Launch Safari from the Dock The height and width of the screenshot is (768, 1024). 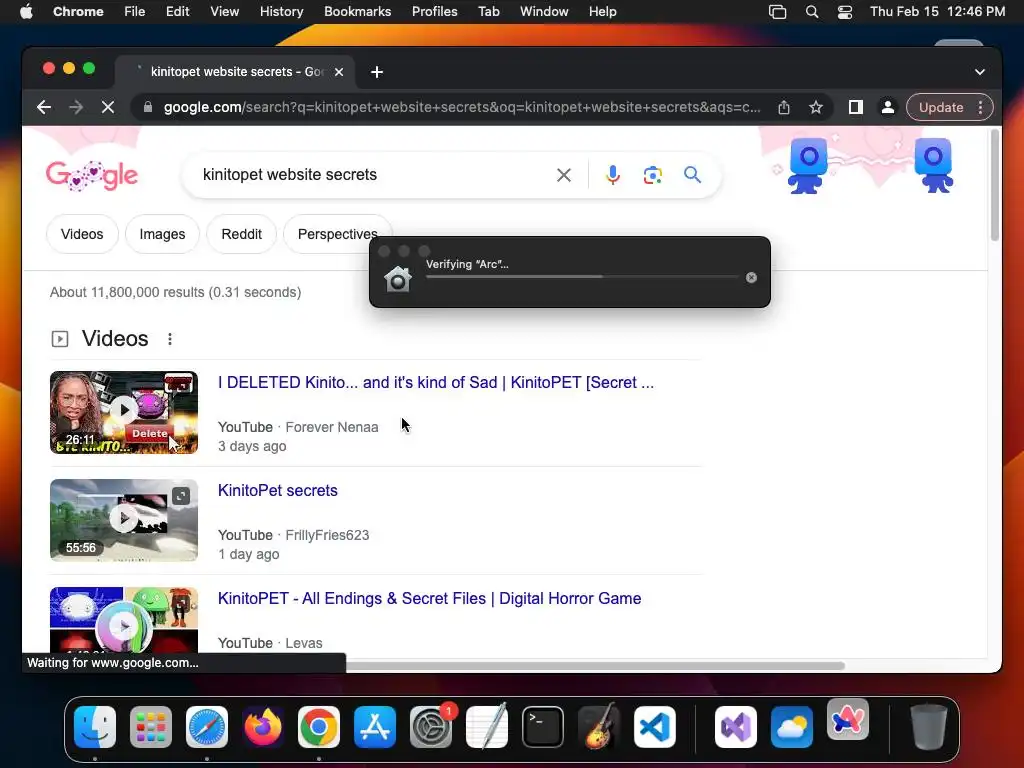tap(207, 727)
